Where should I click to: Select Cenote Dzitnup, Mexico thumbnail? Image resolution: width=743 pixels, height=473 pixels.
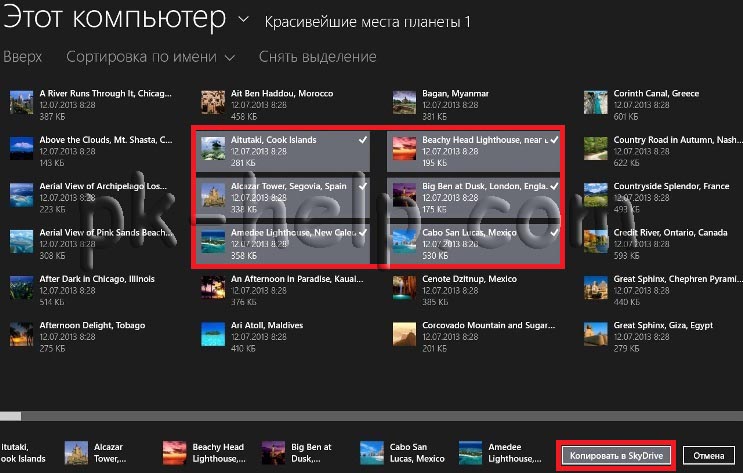[x=404, y=288]
